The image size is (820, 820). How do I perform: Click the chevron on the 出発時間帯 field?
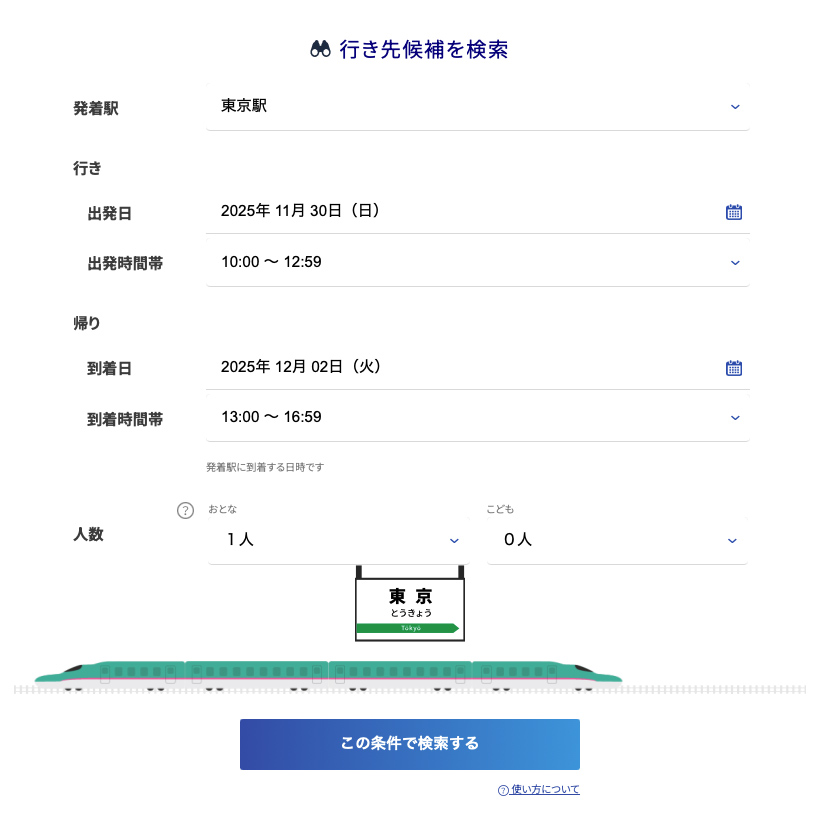pos(735,263)
